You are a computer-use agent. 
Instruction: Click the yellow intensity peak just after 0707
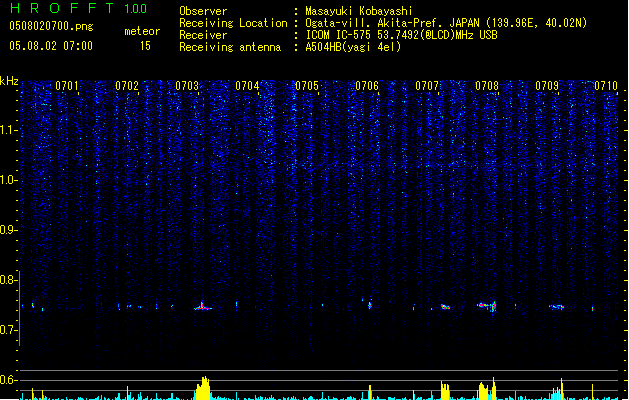(445, 390)
